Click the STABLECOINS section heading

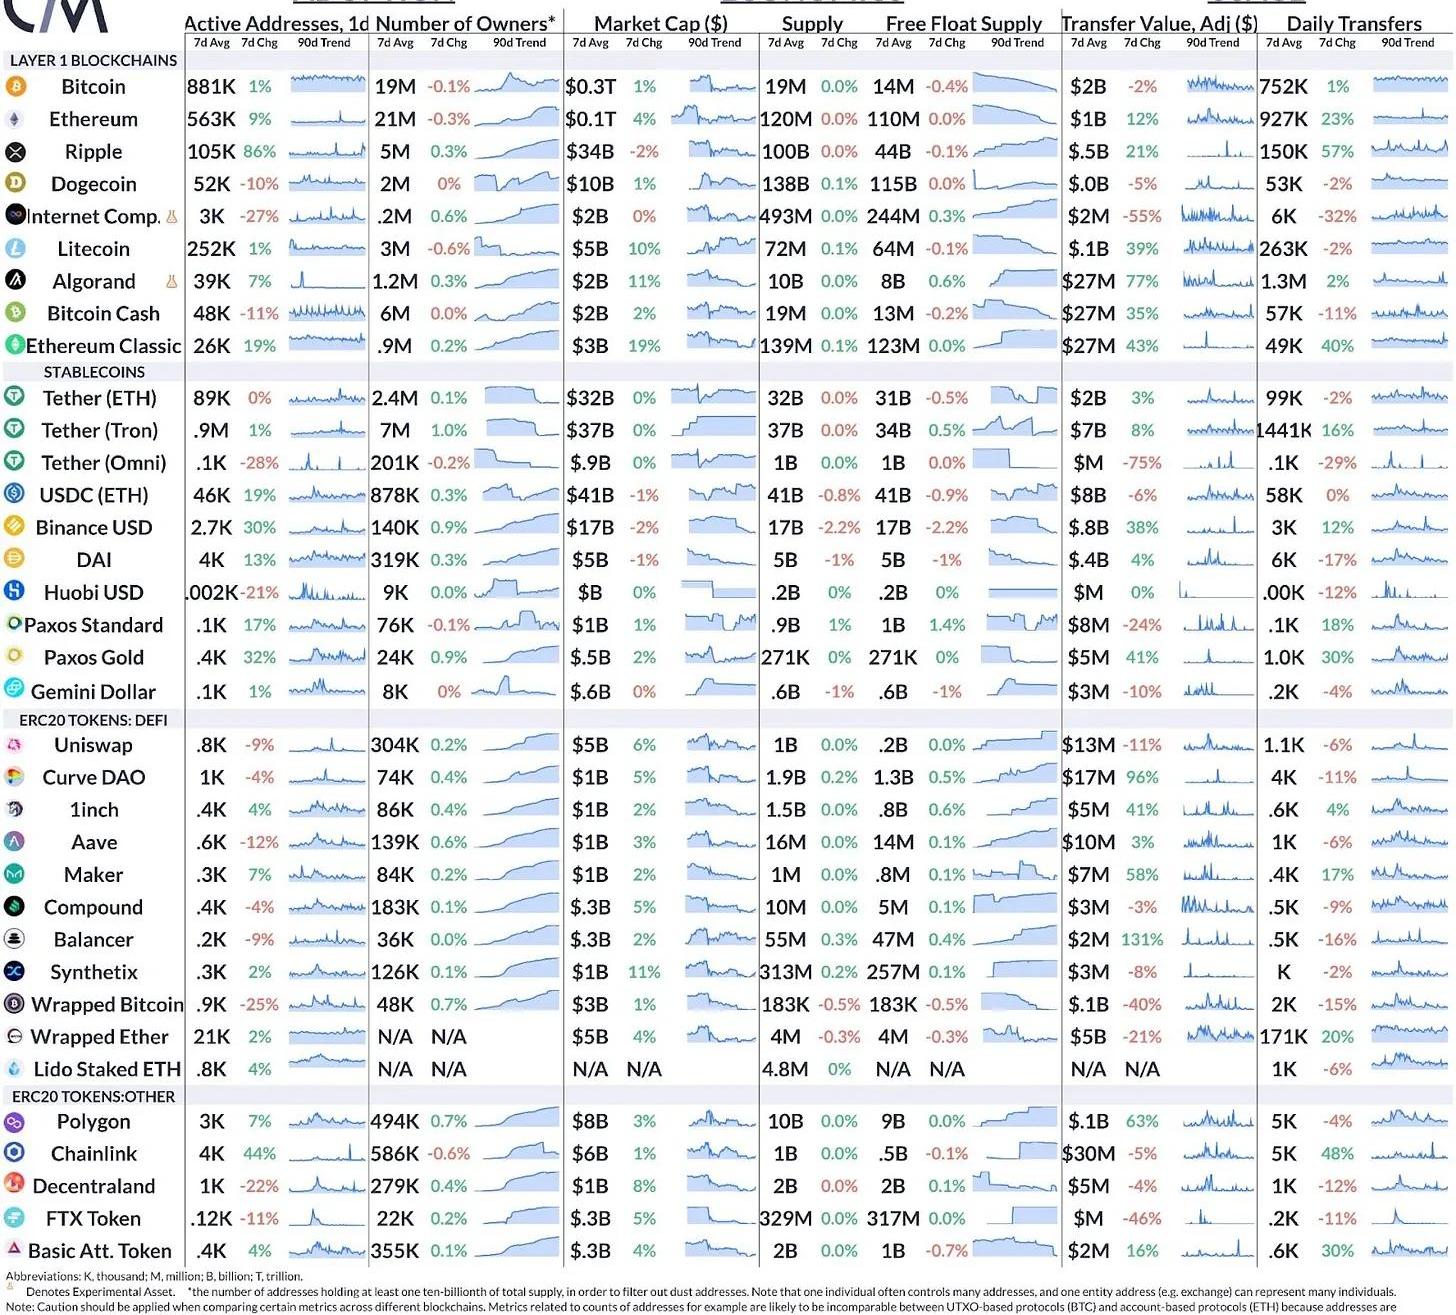point(94,372)
